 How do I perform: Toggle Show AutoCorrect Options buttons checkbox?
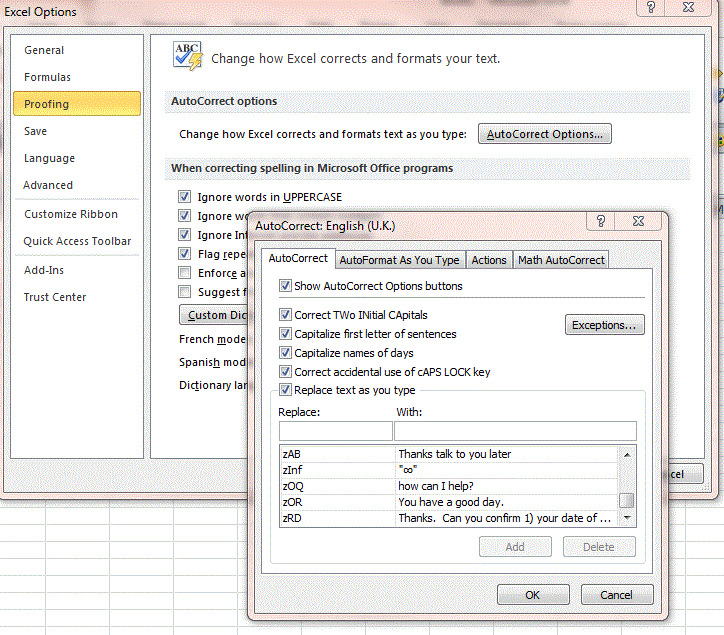click(286, 286)
